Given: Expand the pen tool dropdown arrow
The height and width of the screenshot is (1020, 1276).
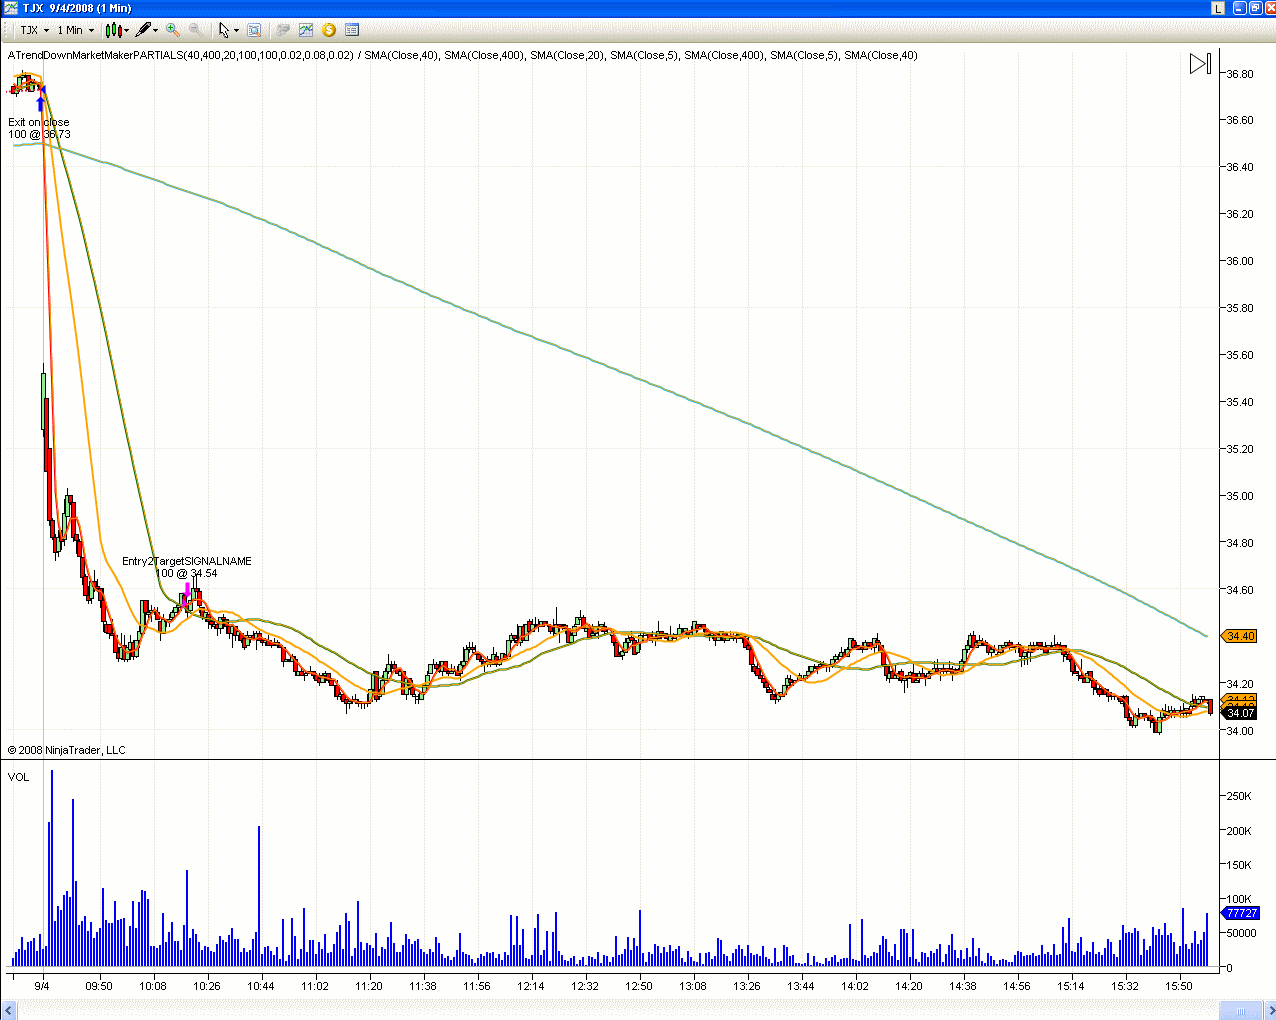Looking at the screenshot, I should [x=156, y=30].
